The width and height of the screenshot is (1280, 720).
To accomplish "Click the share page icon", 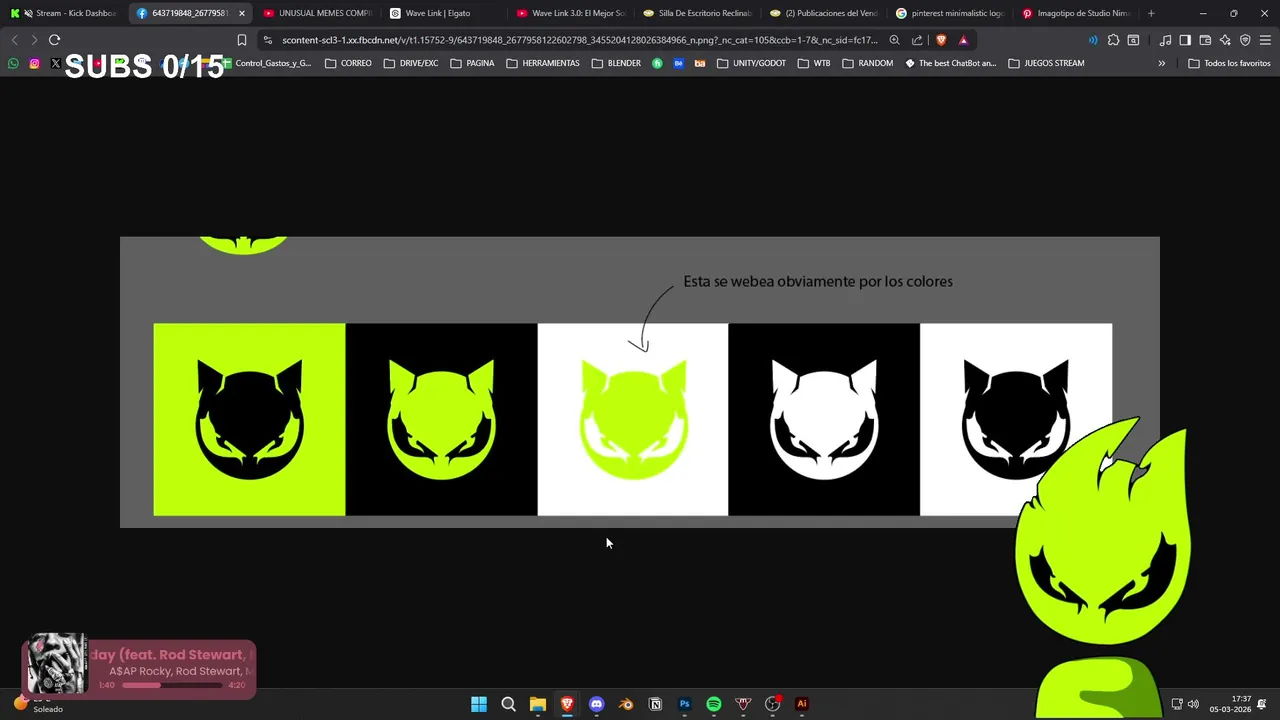I will click(917, 40).
